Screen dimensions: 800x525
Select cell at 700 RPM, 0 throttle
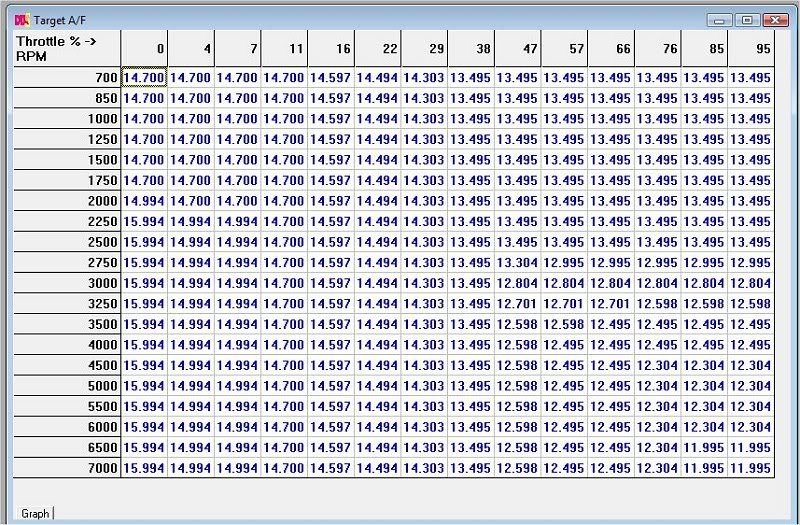click(x=144, y=77)
